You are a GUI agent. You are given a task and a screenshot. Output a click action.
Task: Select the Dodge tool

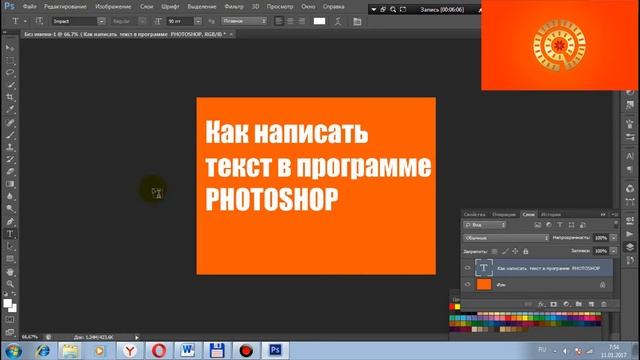10,209
